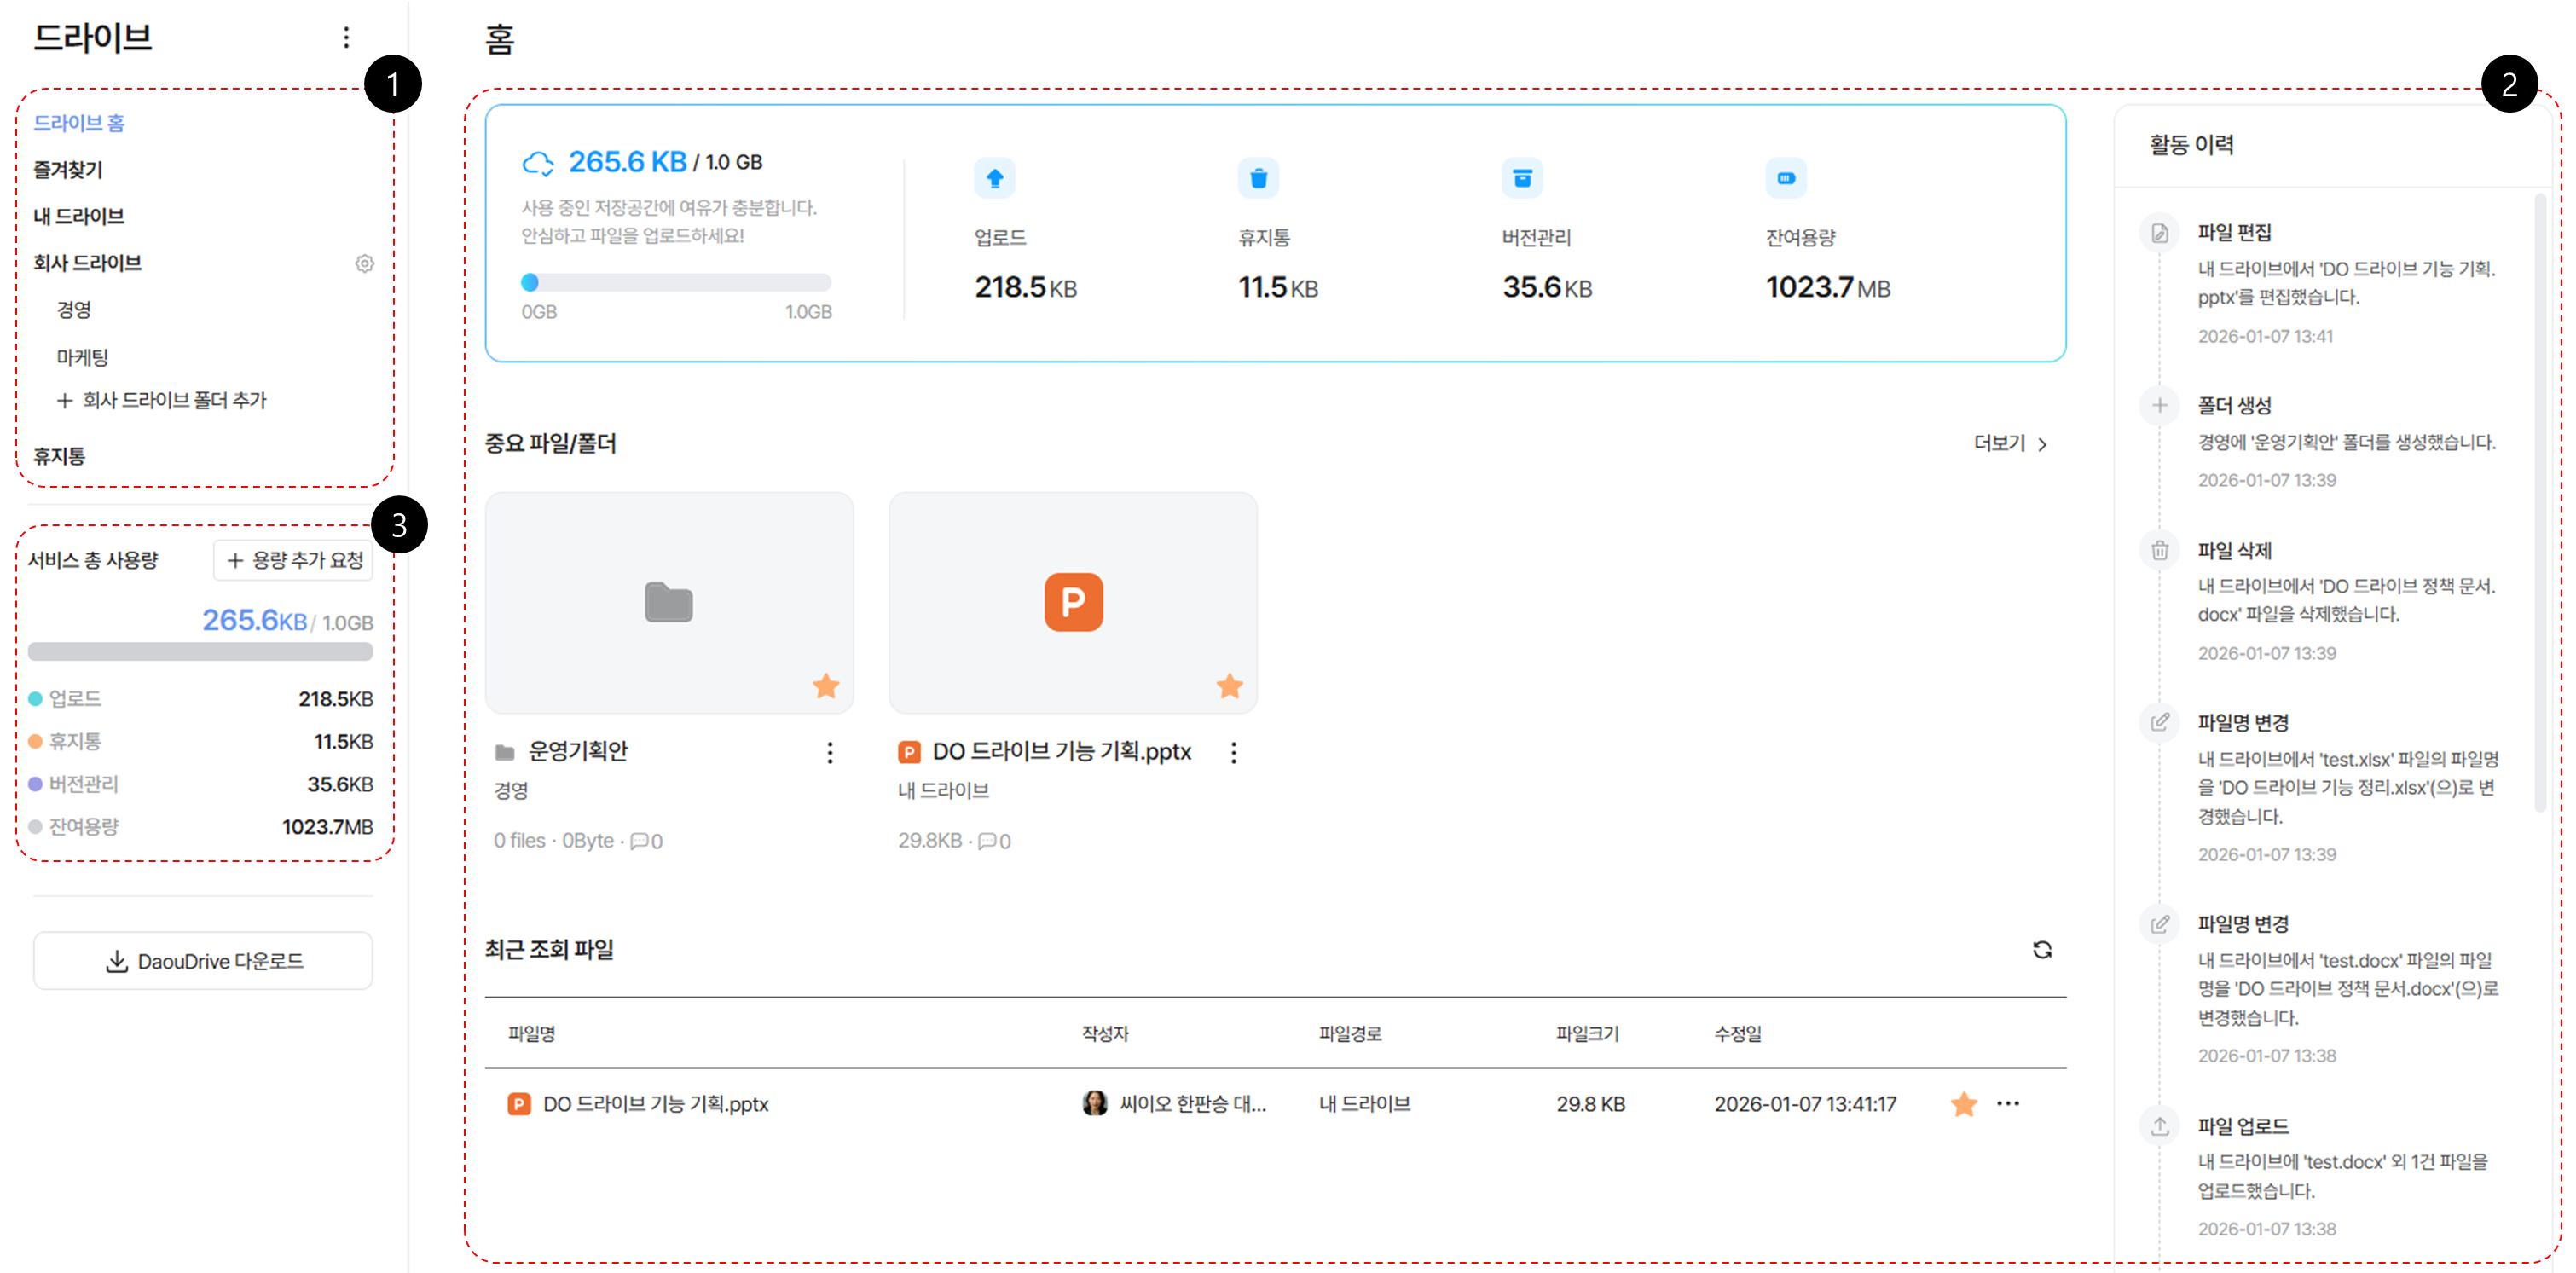Open the ellipsis menu in recent file row
Viewport: 2576px width, 1273px height.
click(2007, 1104)
